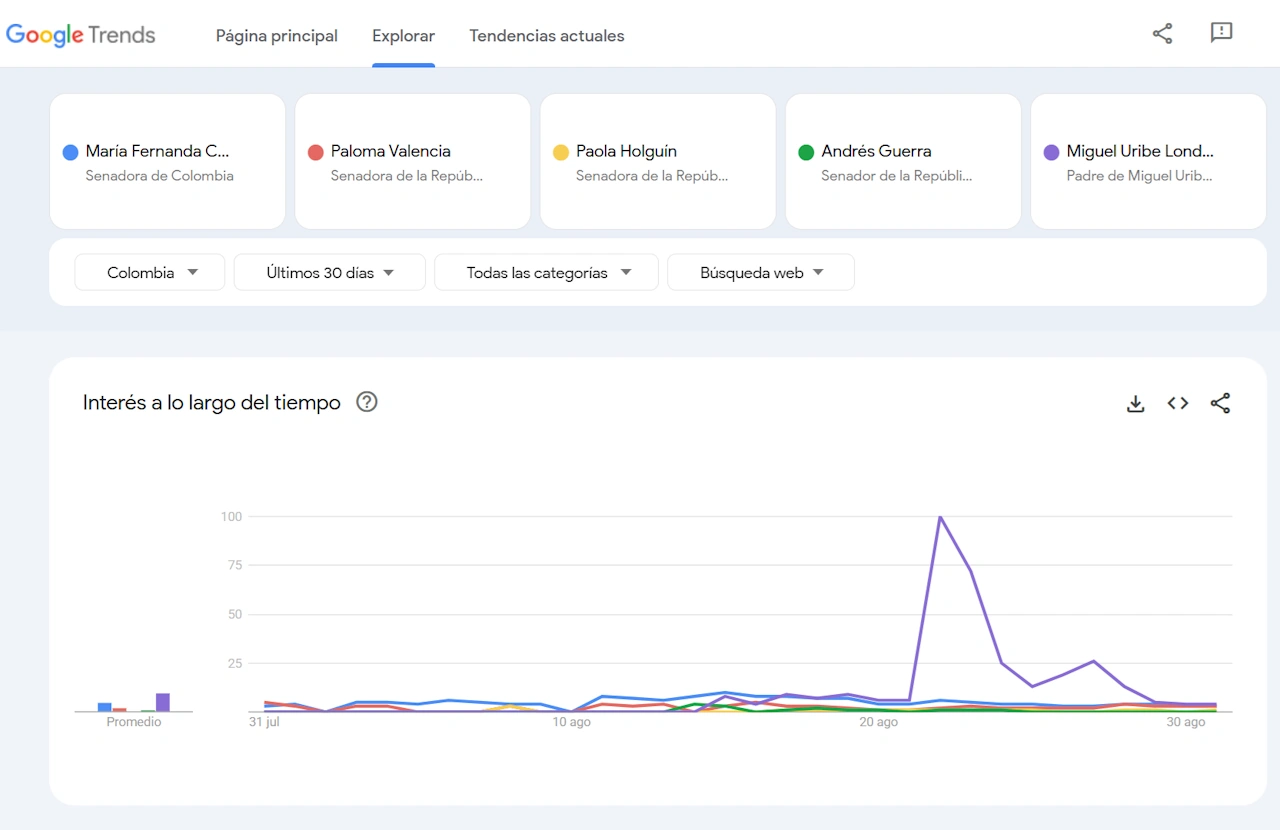Select the Explorar tab

(403, 36)
